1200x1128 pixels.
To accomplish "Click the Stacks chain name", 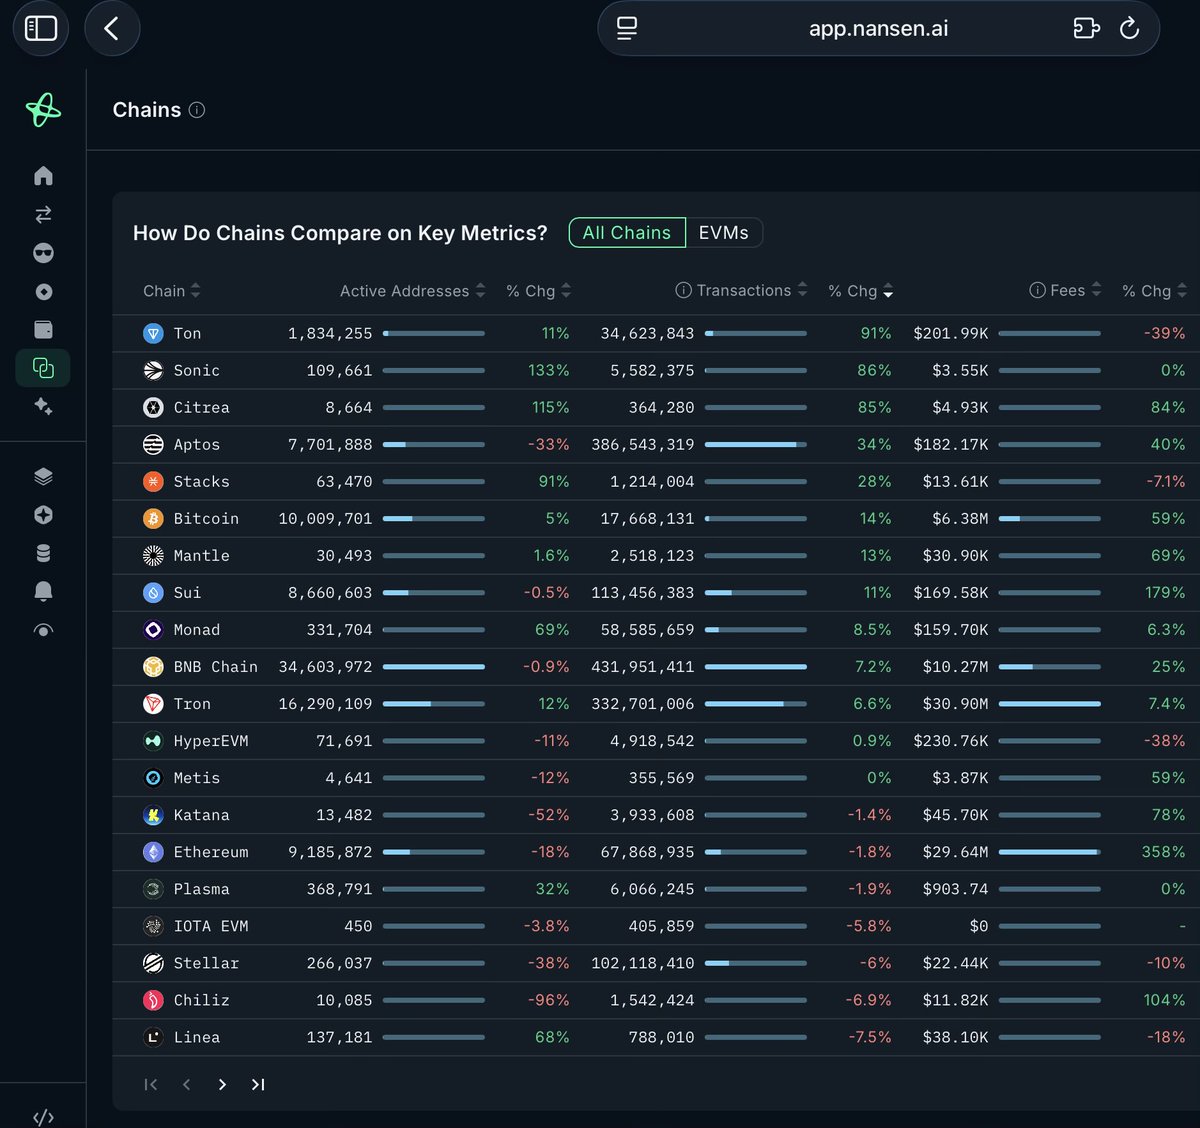I will (x=202, y=482).
